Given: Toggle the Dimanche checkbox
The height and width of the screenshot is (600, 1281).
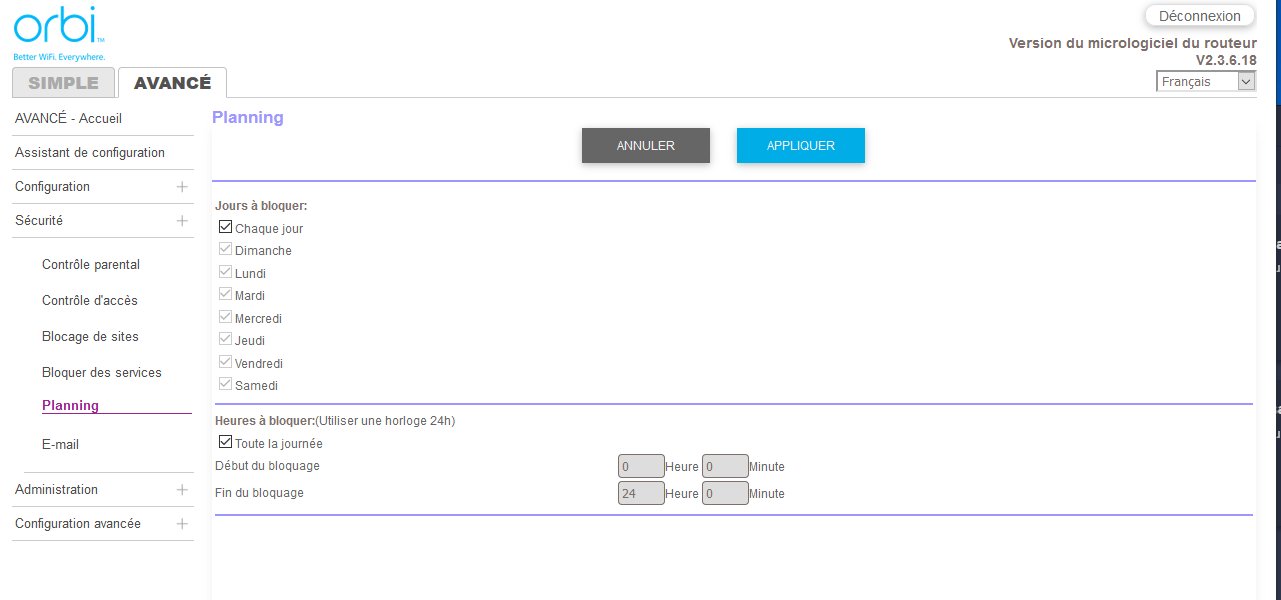Looking at the screenshot, I should [x=225, y=250].
